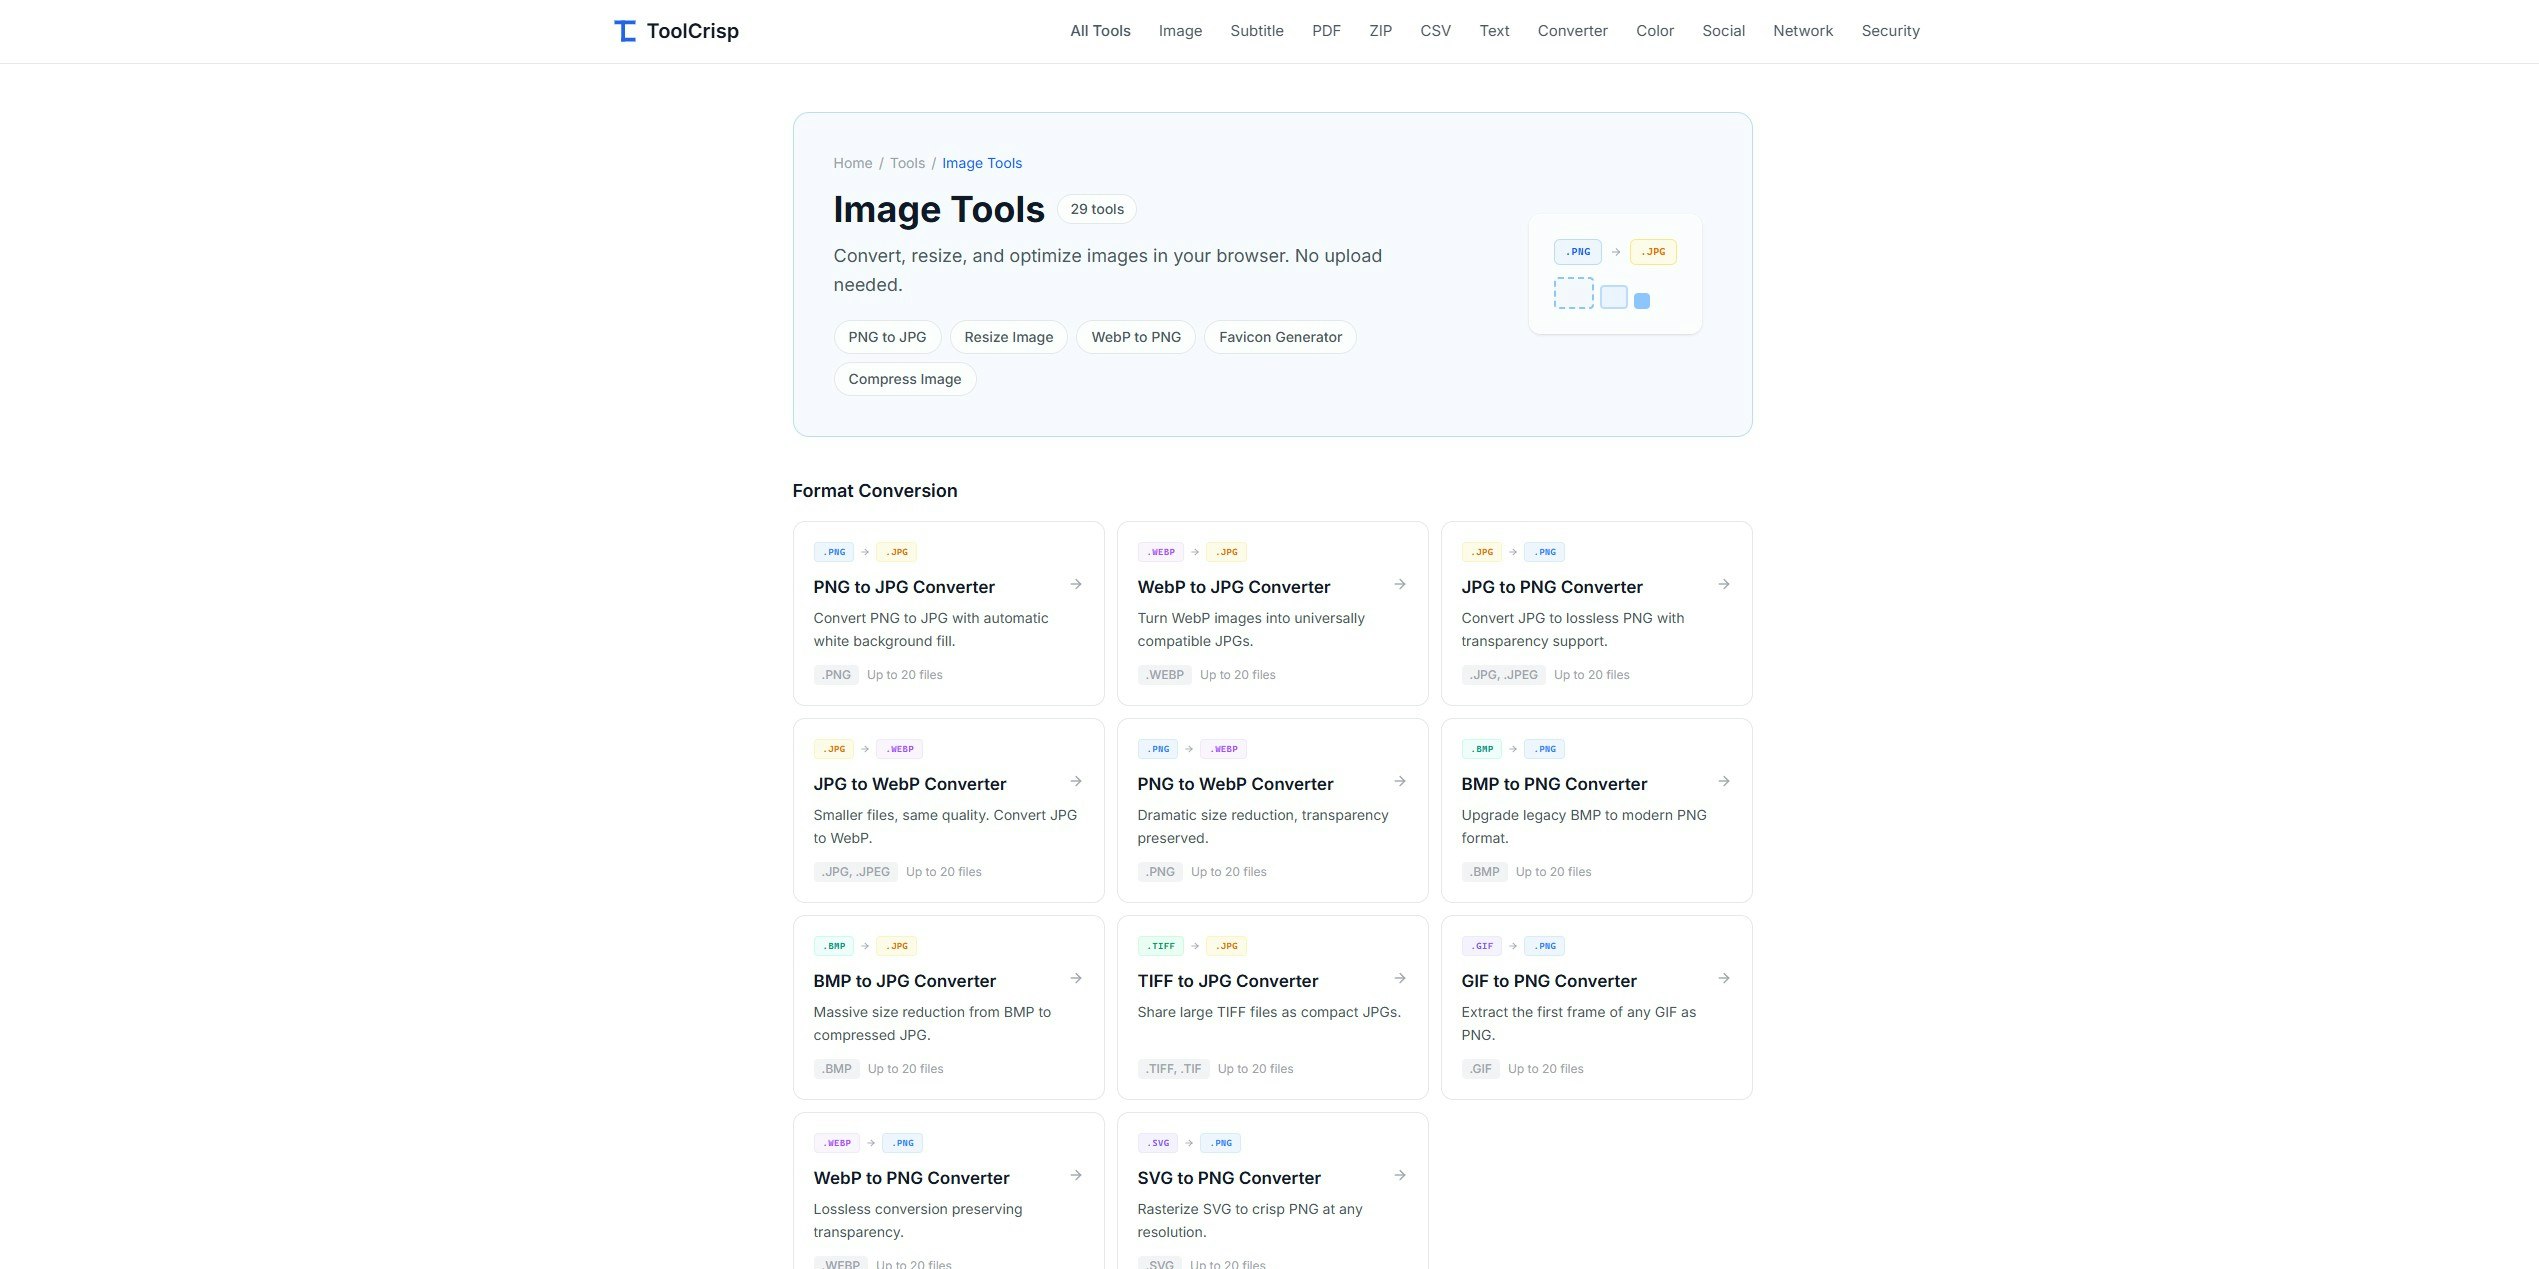Viewport: 2539px width, 1269px height.
Task: Click the .GIF badge on GIF to PNG Converter
Action: (1481, 945)
